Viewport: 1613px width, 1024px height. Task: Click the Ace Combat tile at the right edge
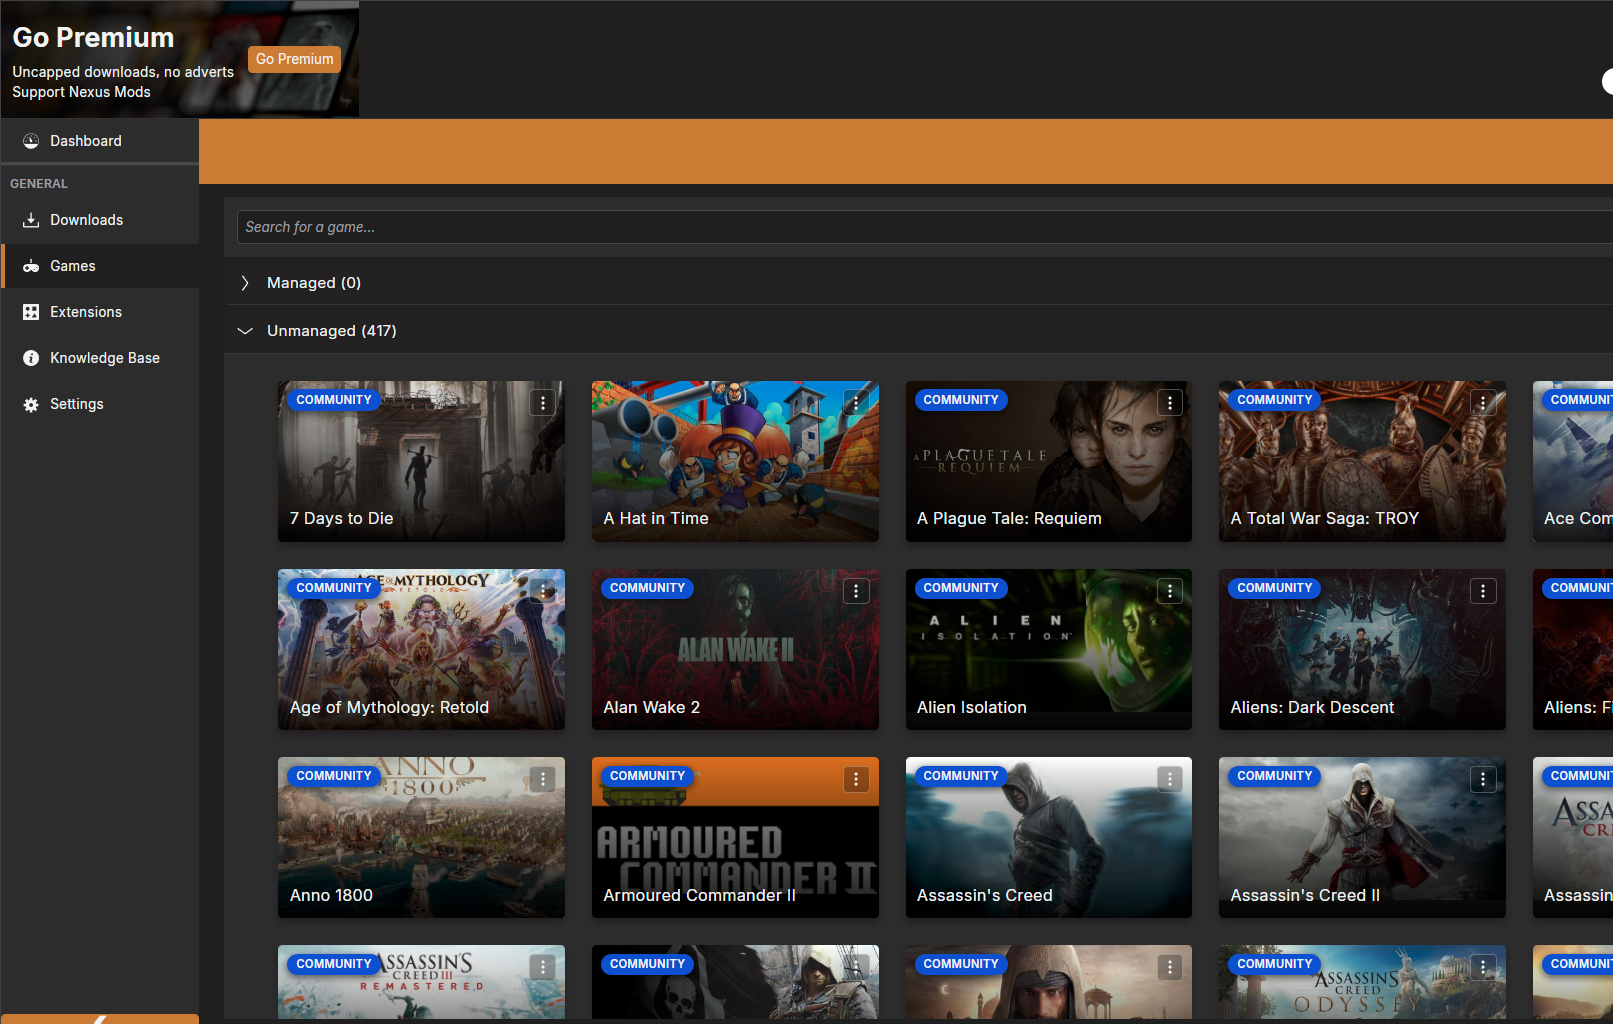tap(1573, 461)
